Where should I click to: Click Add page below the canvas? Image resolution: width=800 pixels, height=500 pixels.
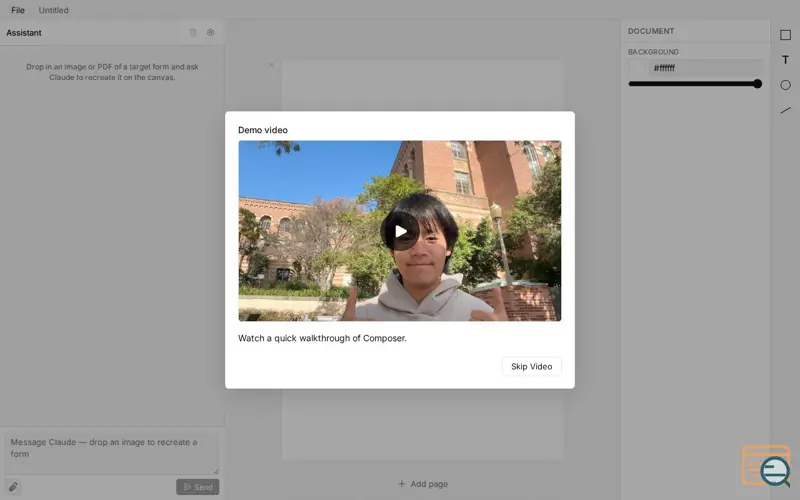coord(422,484)
